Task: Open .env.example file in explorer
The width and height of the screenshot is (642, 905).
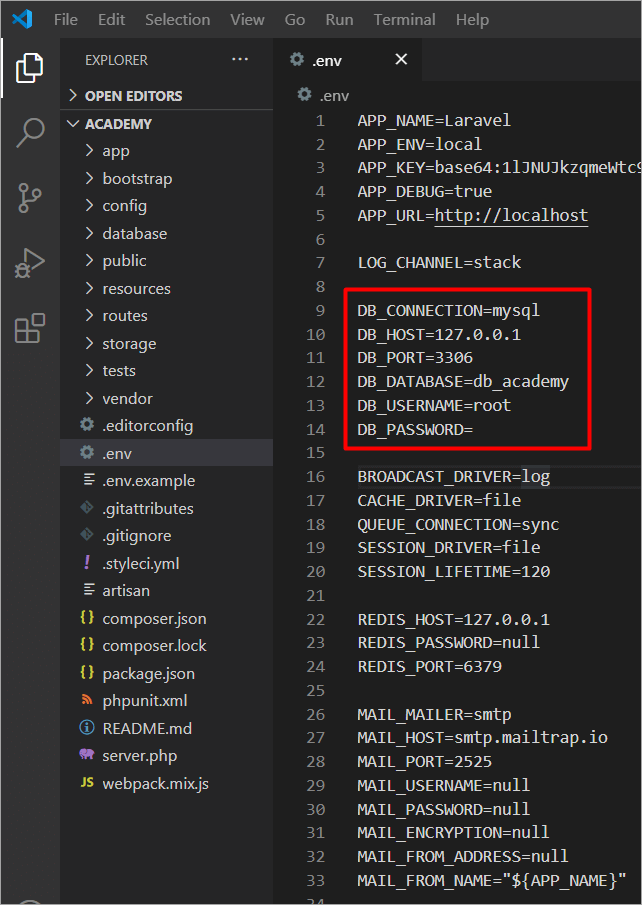Action: [166, 480]
